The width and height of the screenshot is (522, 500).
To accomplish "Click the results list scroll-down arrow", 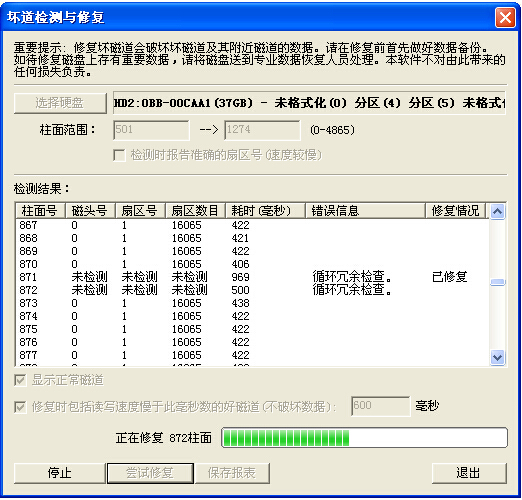I will [x=498, y=358].
